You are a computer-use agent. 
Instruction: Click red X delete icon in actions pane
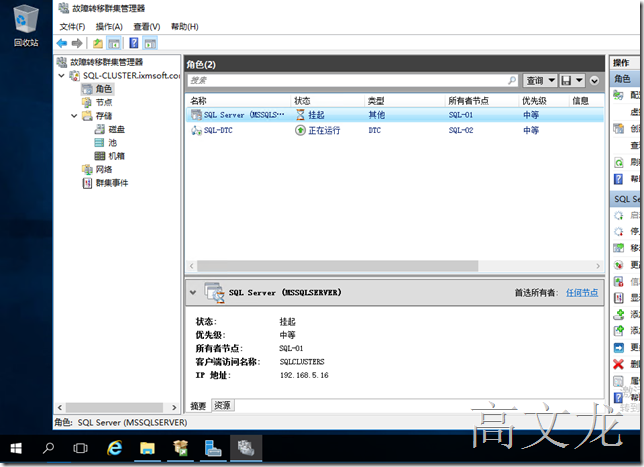(x=618, y=364)
